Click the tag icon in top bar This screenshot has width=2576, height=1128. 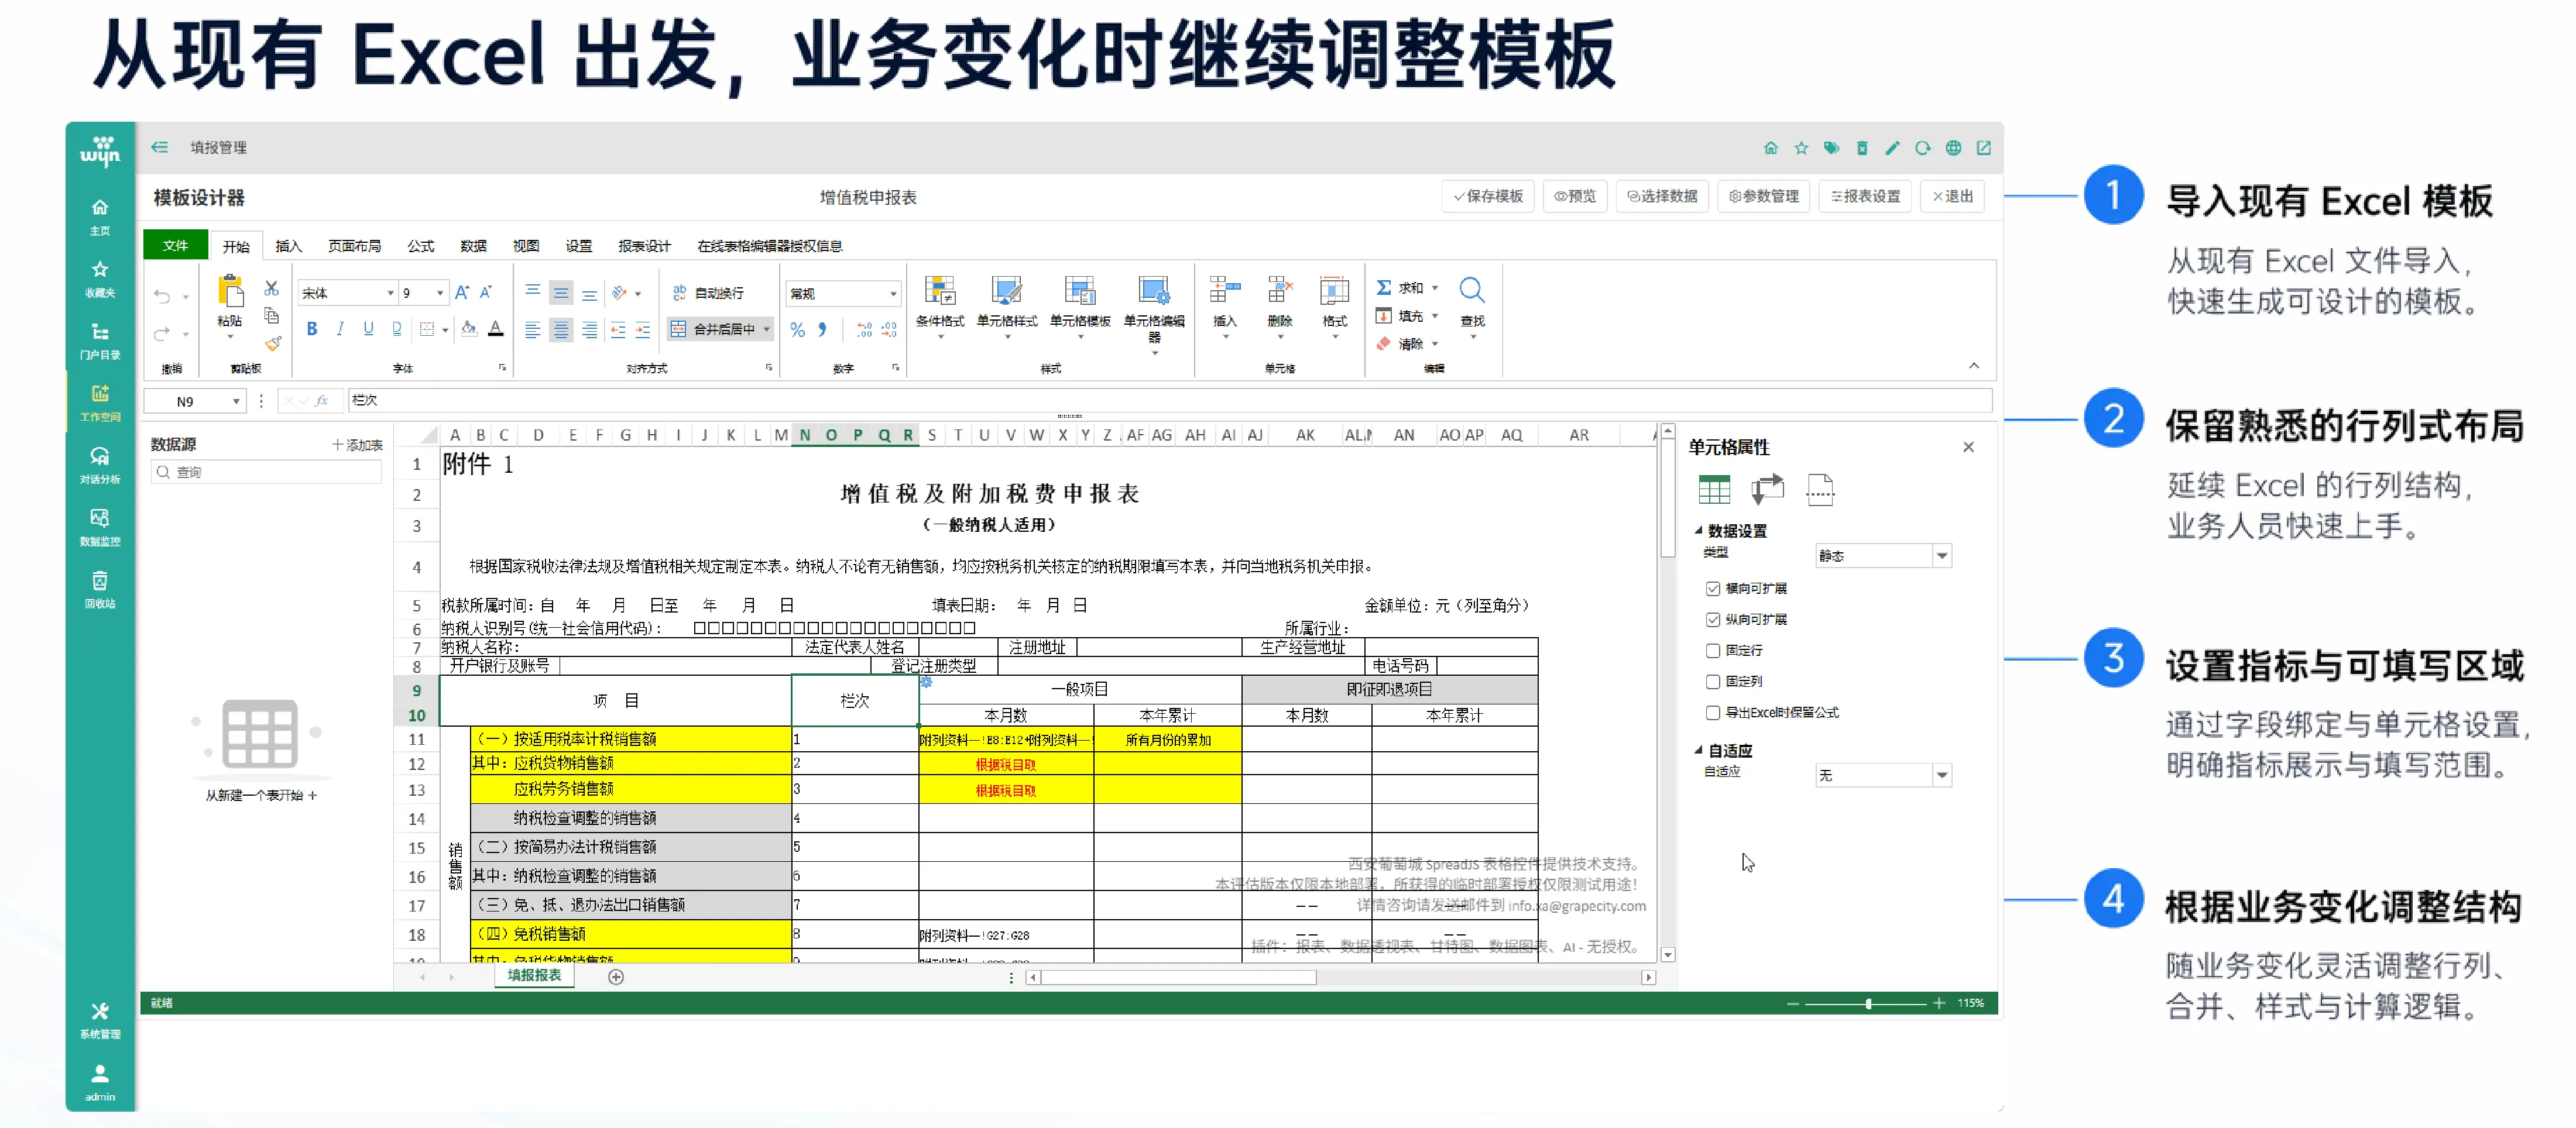tap(1831, 148)
